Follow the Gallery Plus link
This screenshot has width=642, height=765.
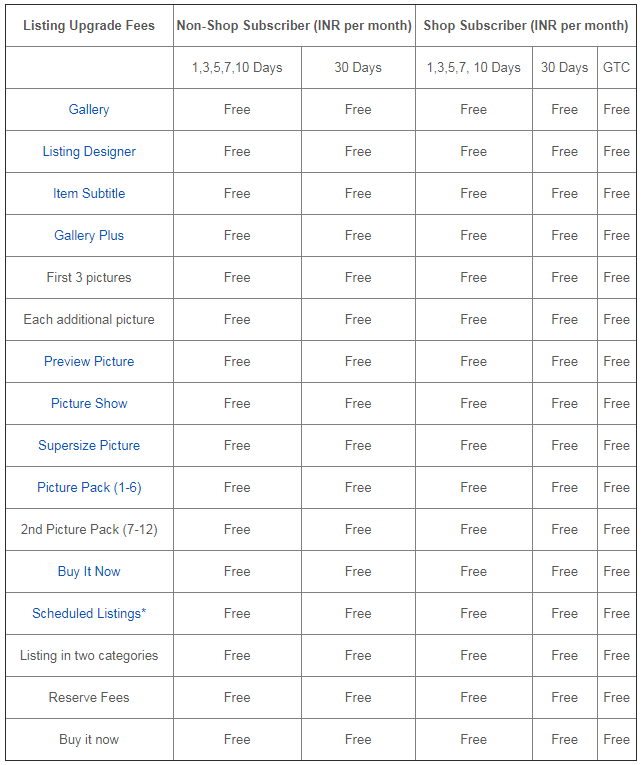89,236
